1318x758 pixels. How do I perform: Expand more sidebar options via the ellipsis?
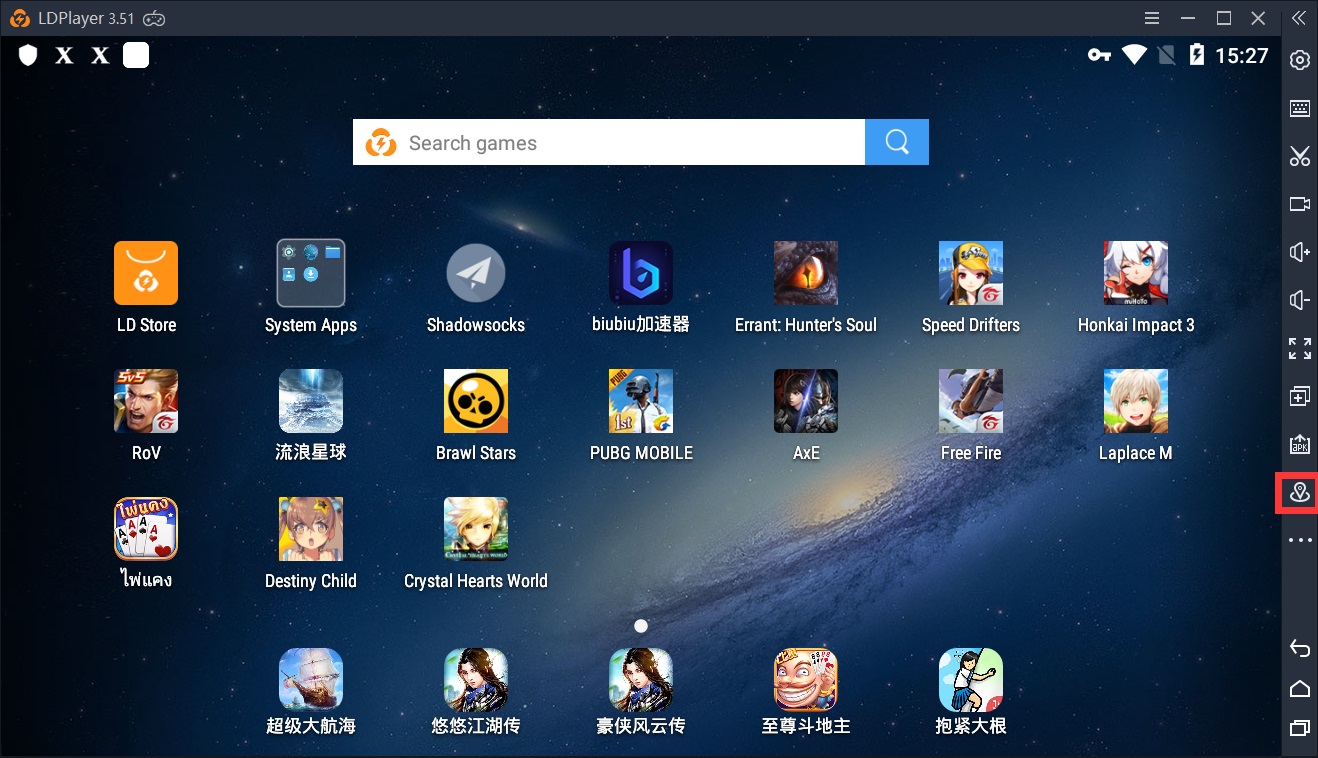(x=1297, y=539)
